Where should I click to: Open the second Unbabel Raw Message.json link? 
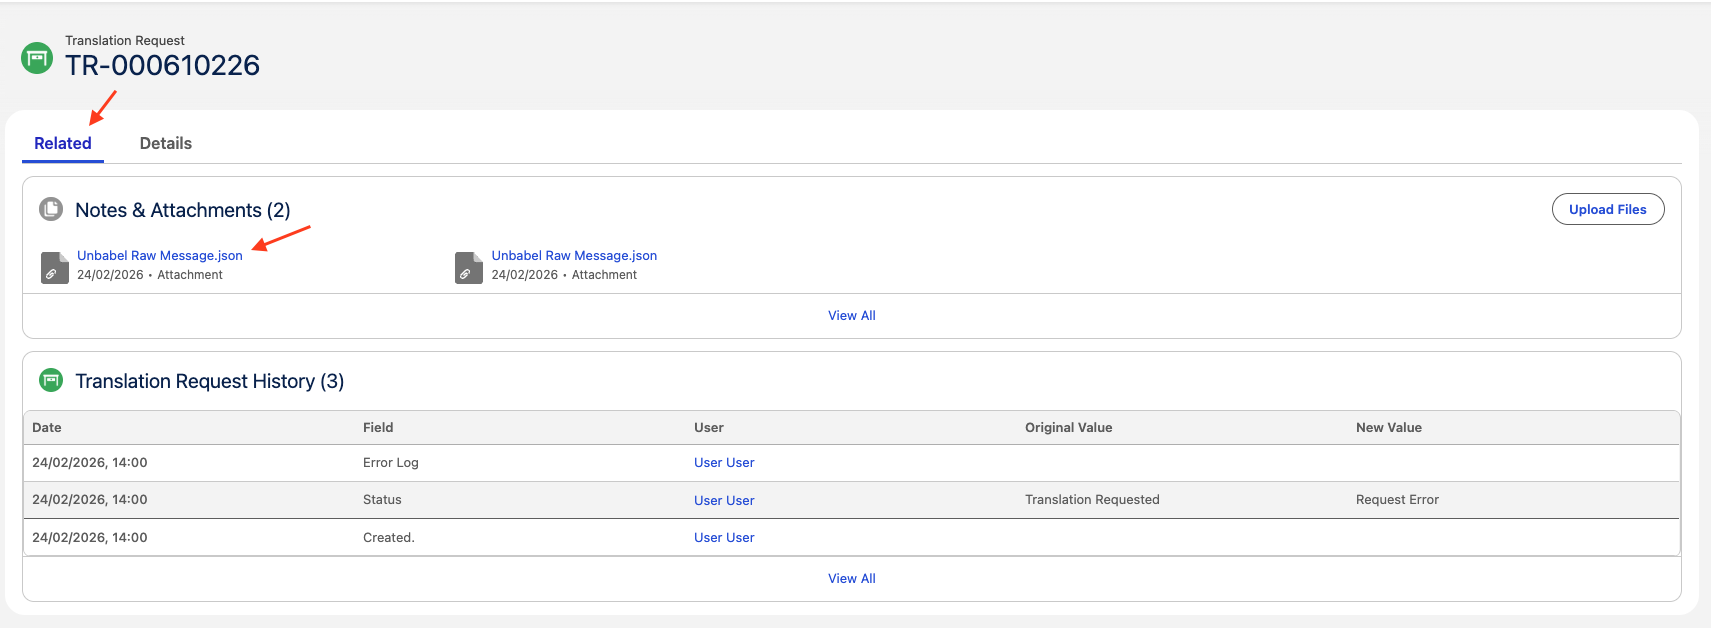(x=574, y=255)
